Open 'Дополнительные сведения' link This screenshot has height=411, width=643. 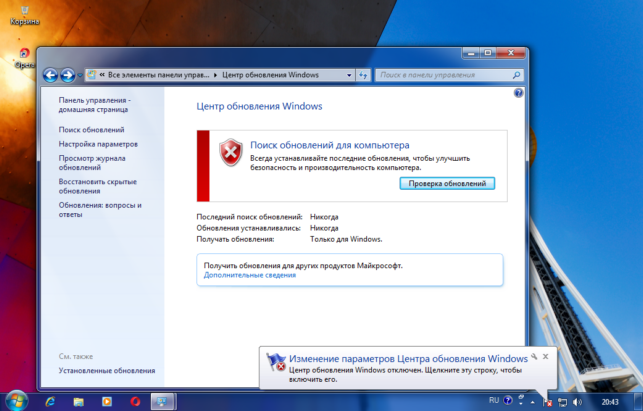[x=249, y=275]
